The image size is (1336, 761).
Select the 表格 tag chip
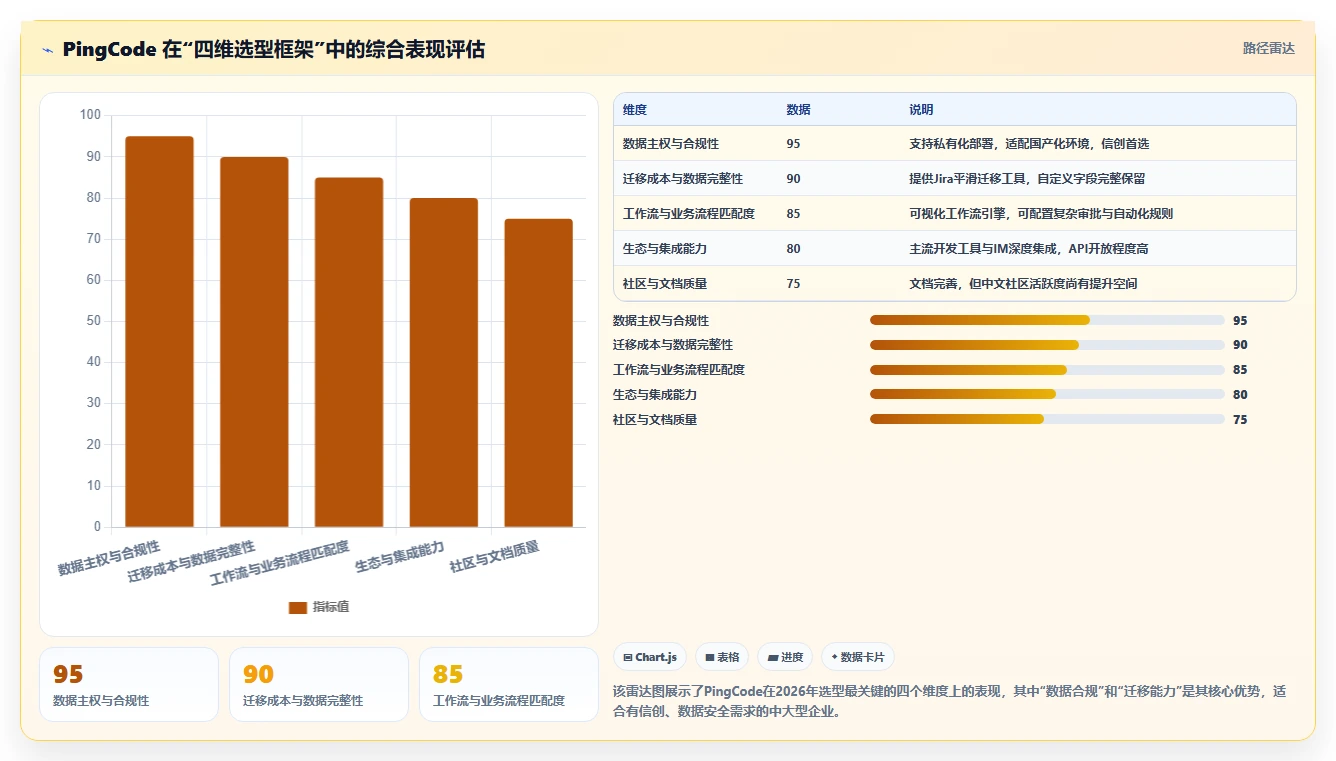tap(722, 657)
